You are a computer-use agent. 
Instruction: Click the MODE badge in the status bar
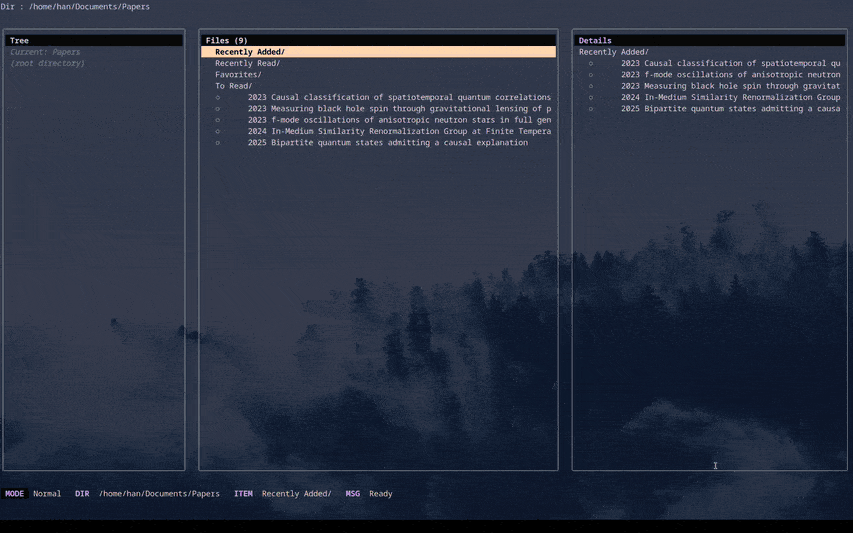(15, 494)
